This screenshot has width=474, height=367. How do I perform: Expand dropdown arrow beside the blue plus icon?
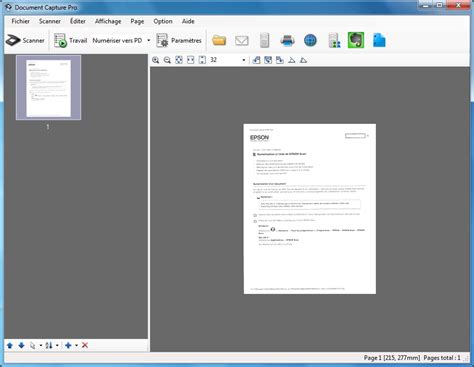76,345
